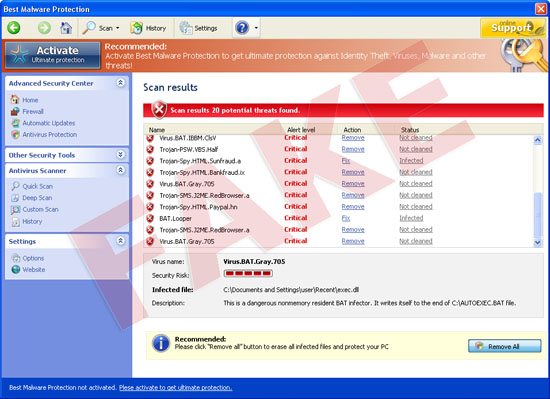Click the green Back arrow icon
The image size is (550, 399).
coord(14,28)
